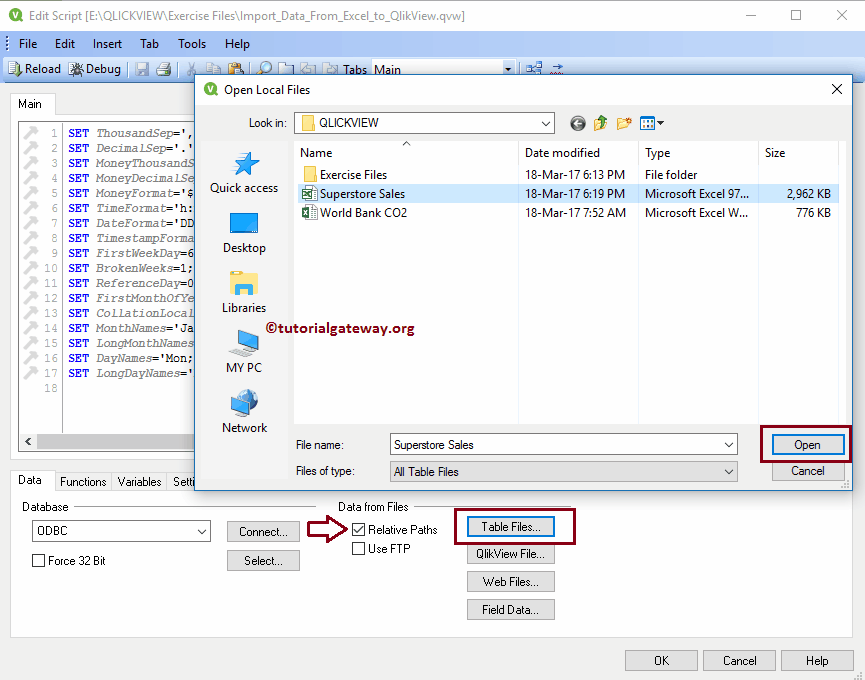Close the Open Local Files dialog
Image resolution: width=865 pixels, height=680 pixels.
pos(836,89)
